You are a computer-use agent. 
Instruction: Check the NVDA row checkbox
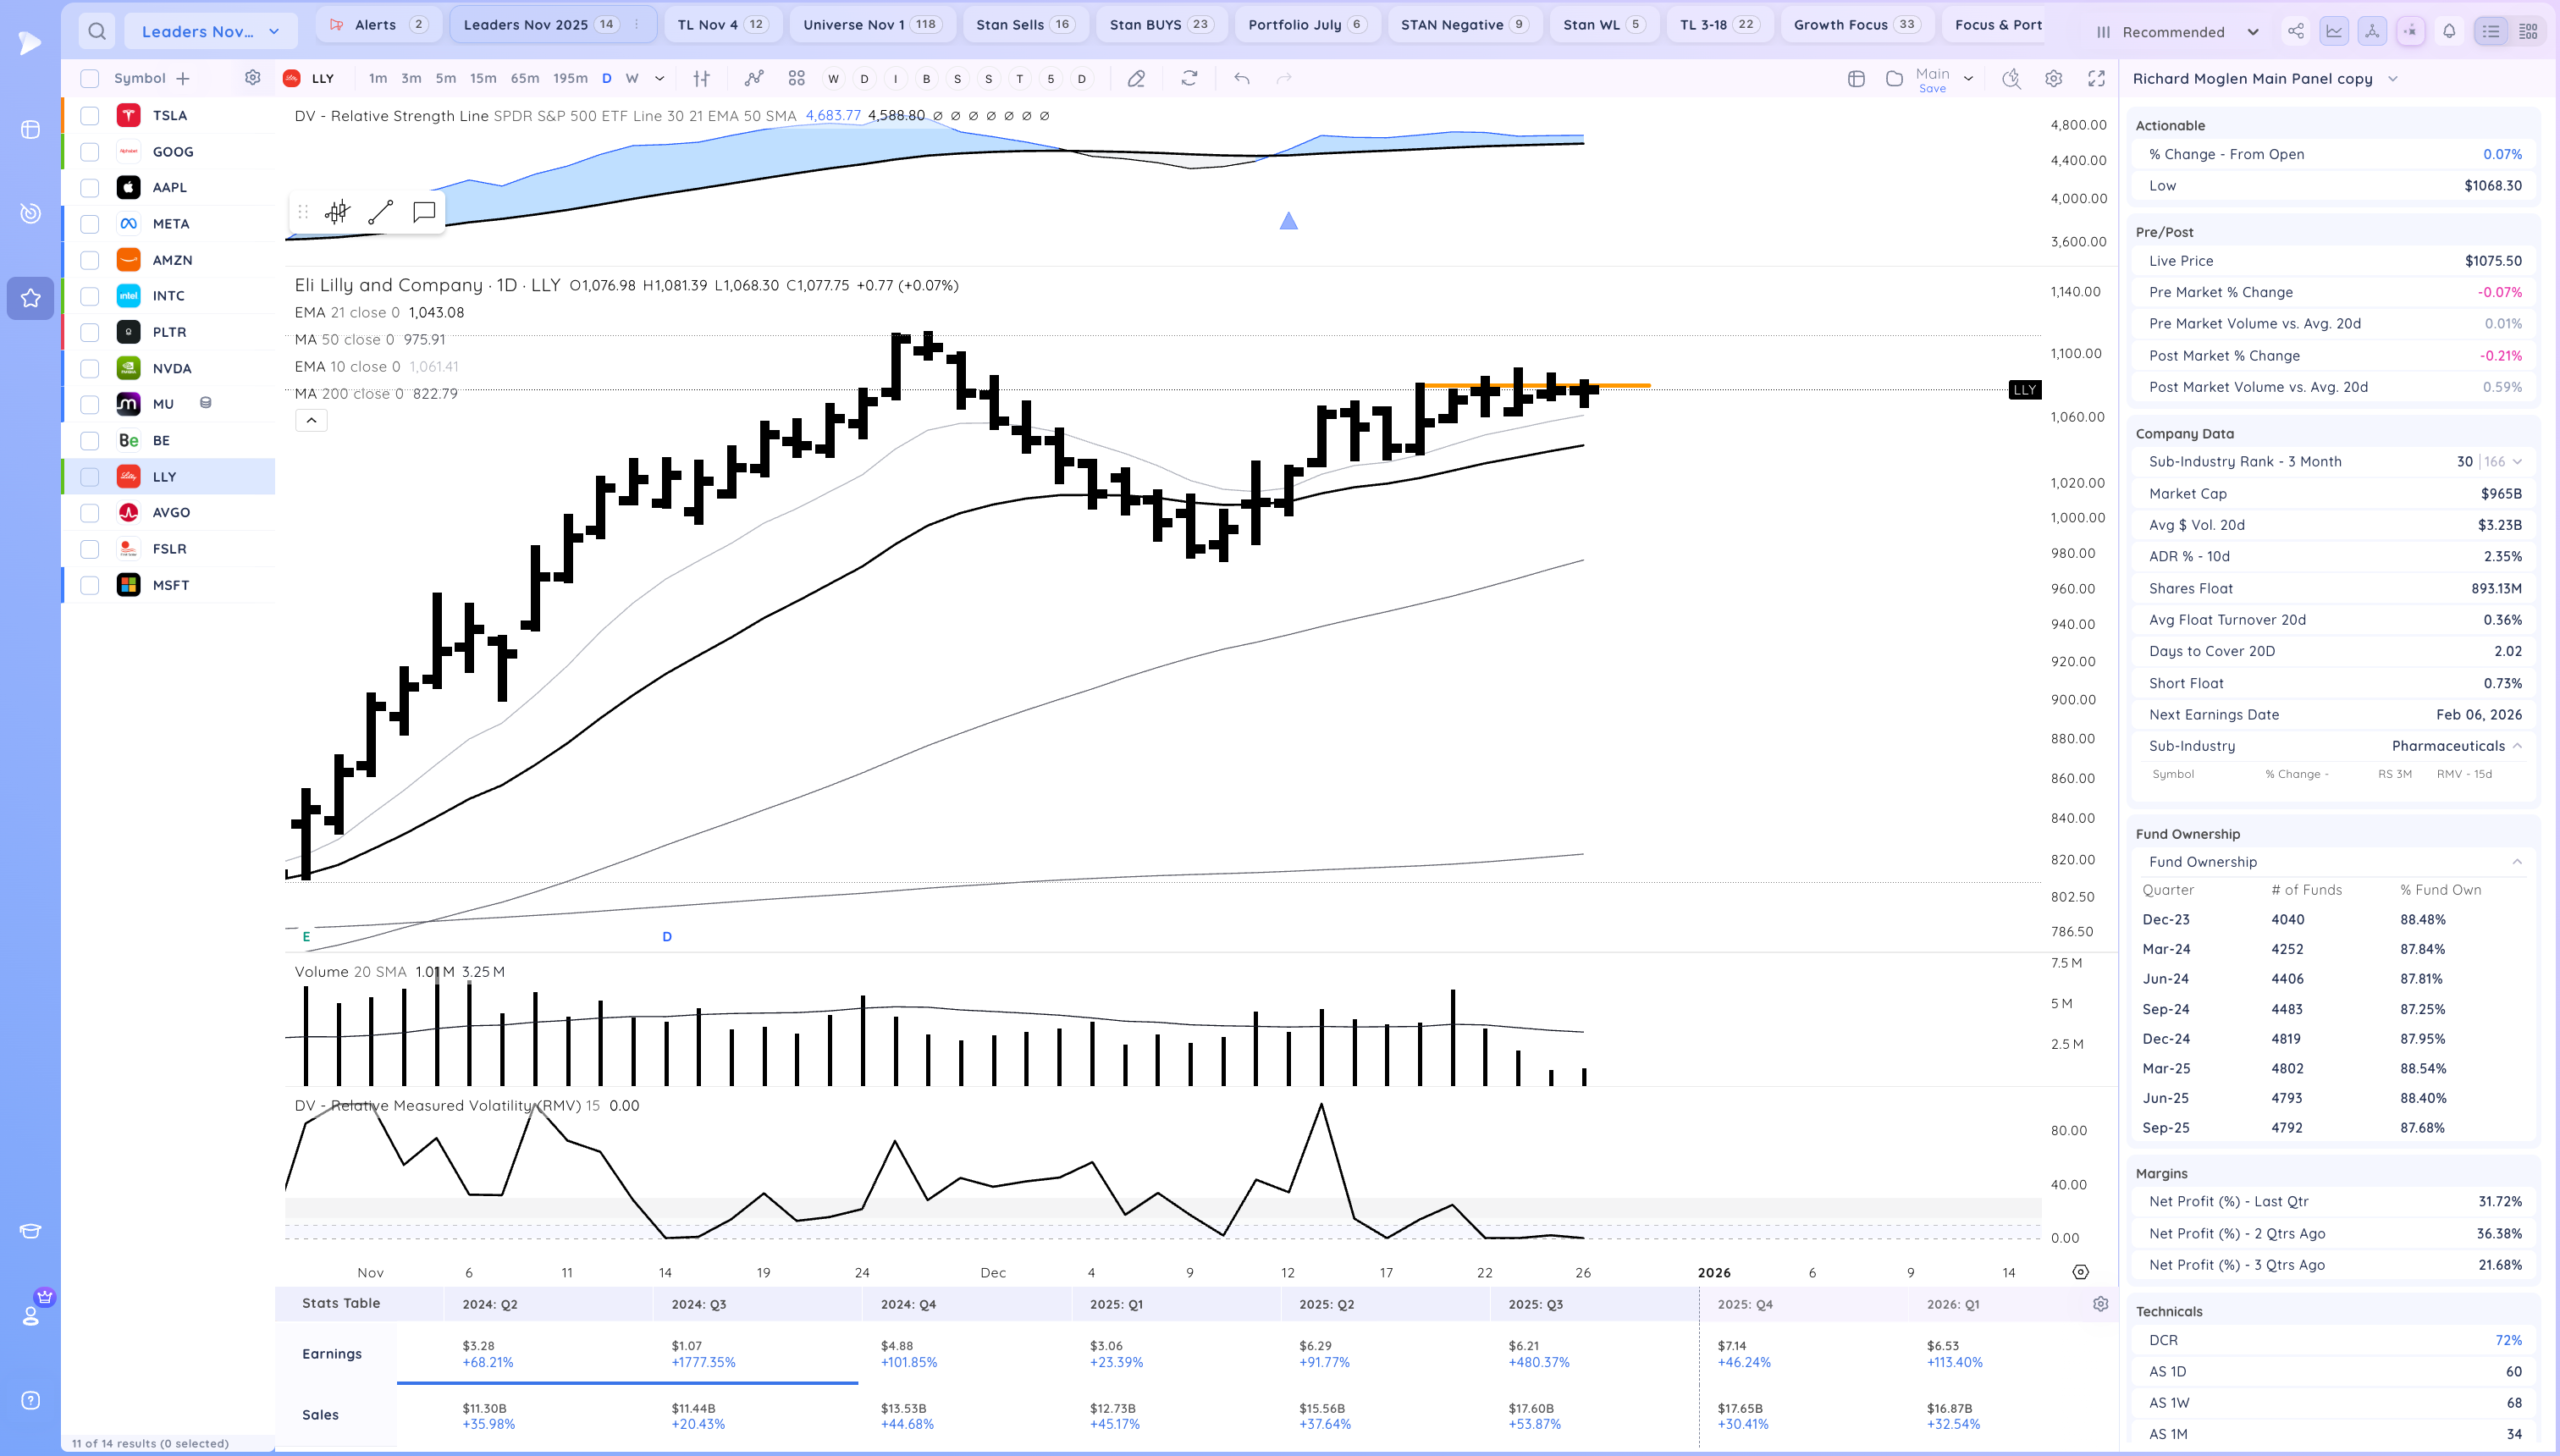click(x=90, y=368)
